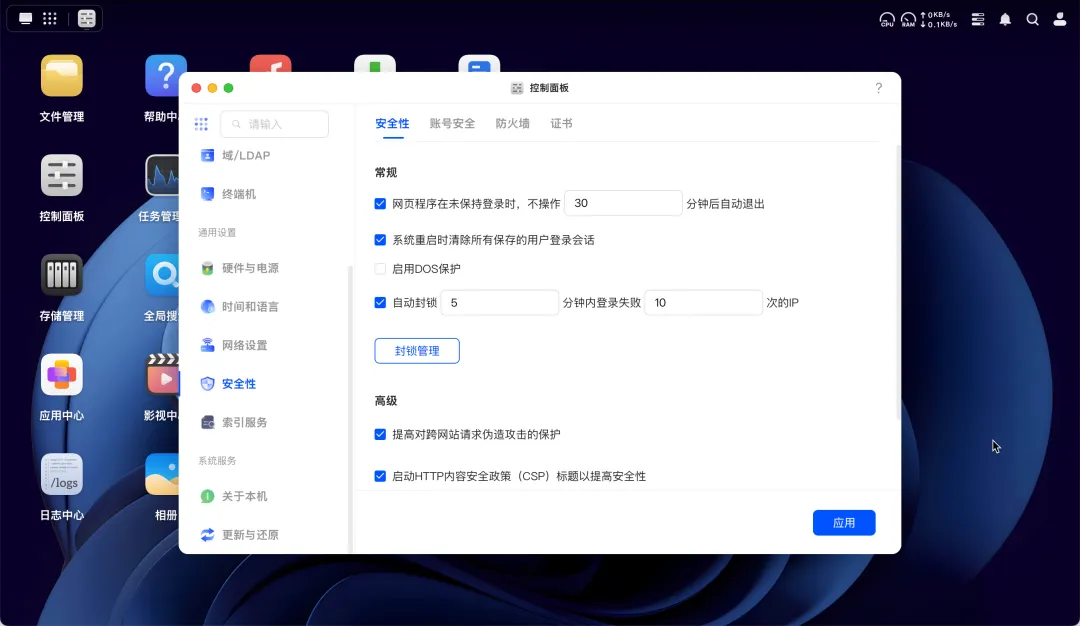This screenshot has width=1080, height=626.
Task: Check the CPU usage indicator
Action: pos(887,19)
